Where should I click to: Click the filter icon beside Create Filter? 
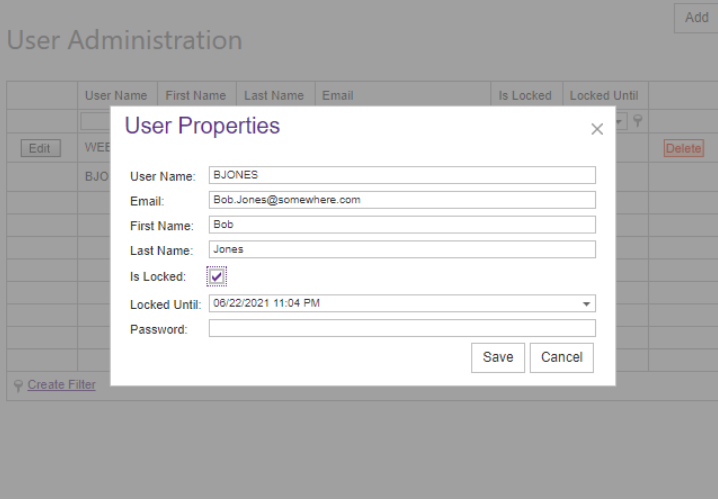pyautogui.click(x=18, y=385)
